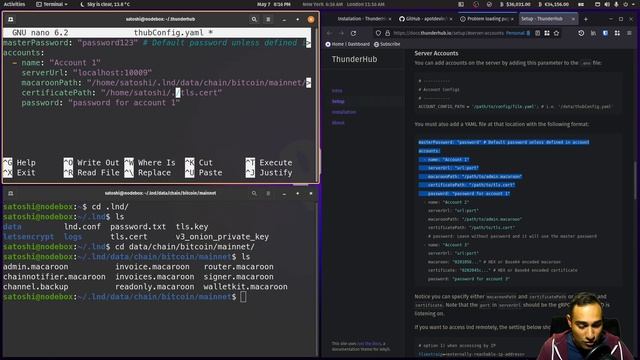The height and width of the screenshot is (360, 640).
Task: Switch to the "Installation - ThunderHub" browser tab
Action: pos(361,19)
